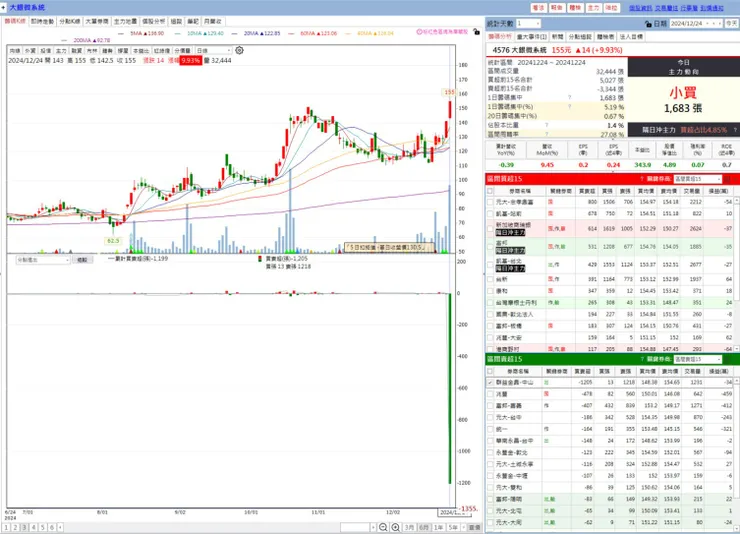The height and width of the screenshot is (534, 740).
Task: Set chart range to 1年
Action: tap(438, 527)
